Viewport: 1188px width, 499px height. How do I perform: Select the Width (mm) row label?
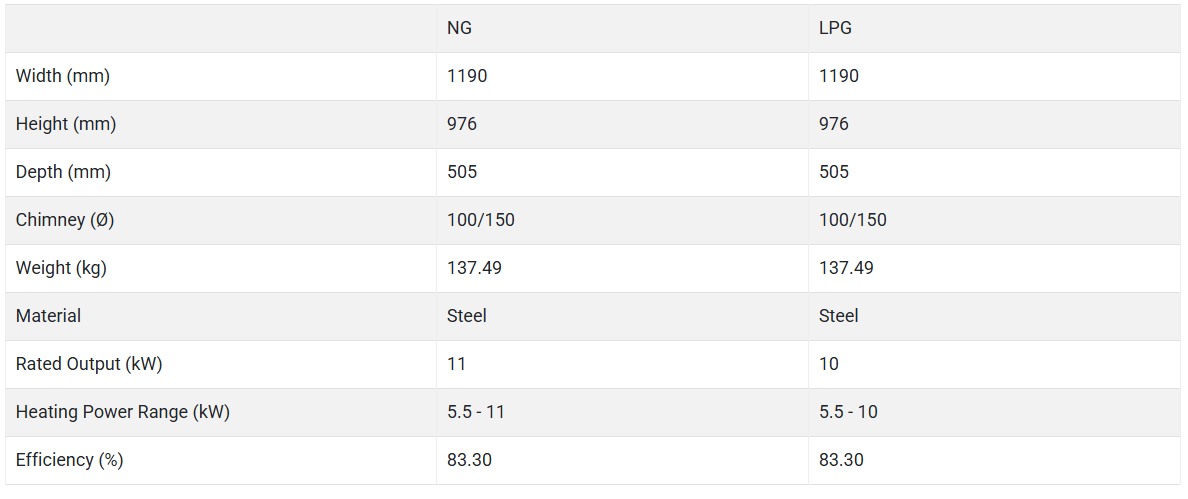coord(63,76)
